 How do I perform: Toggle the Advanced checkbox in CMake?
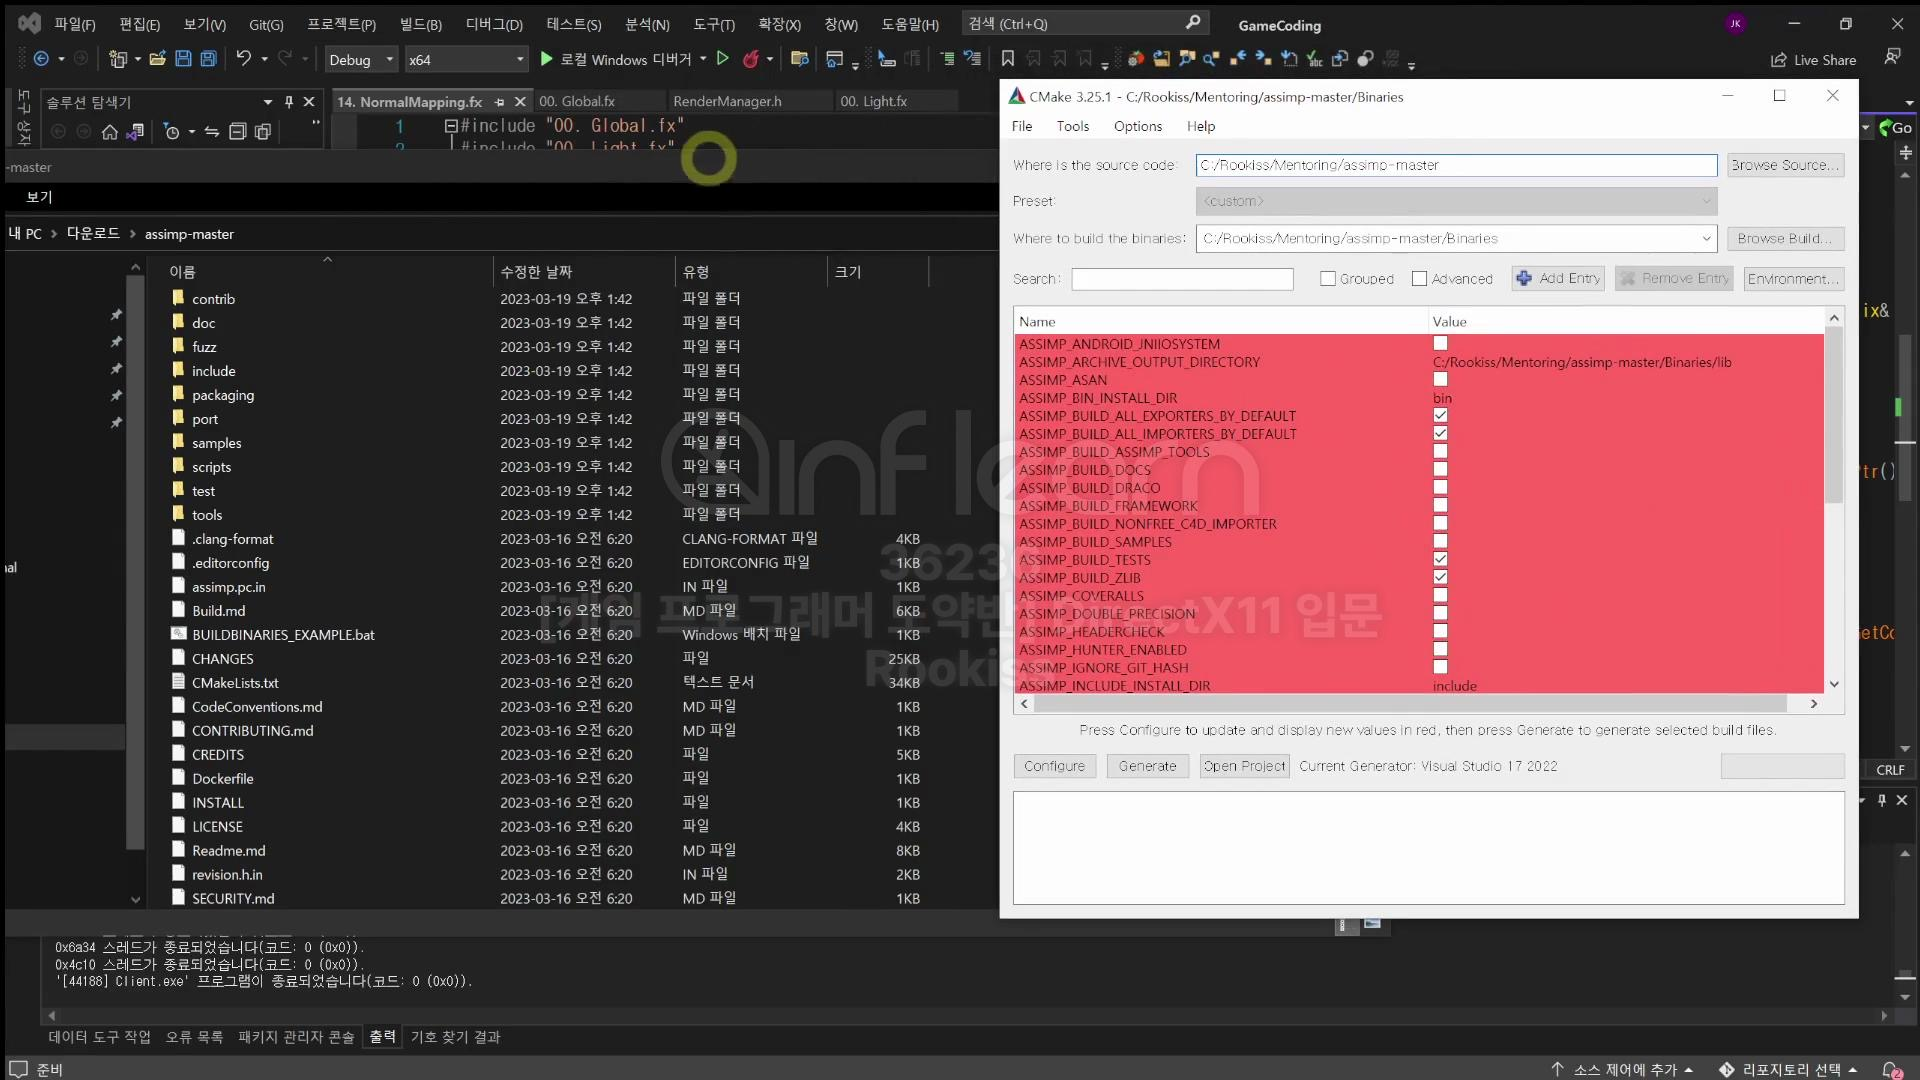point(1419,279)
